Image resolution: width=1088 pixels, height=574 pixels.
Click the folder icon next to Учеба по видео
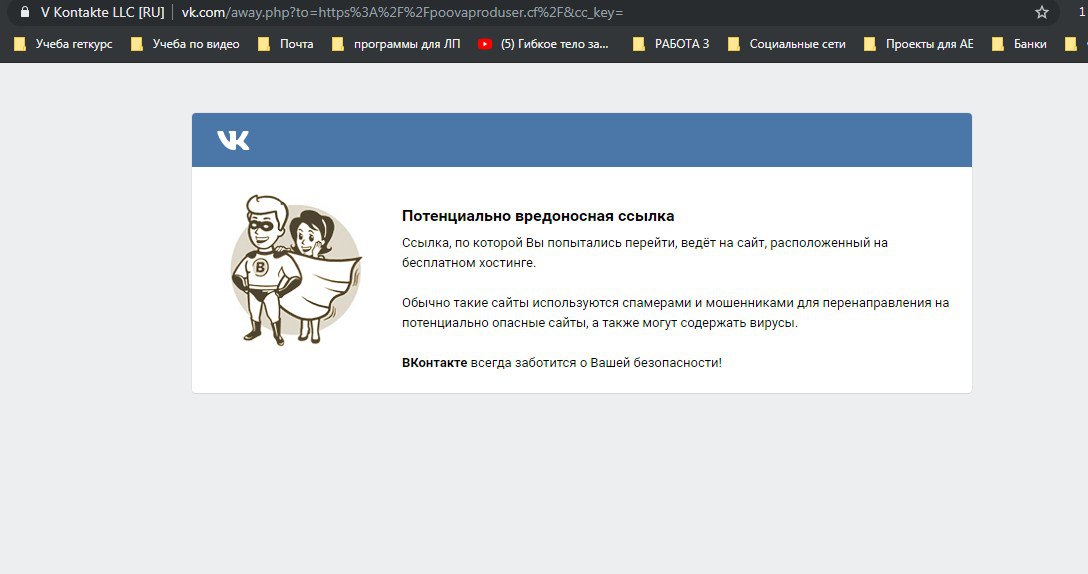tap(137, 44)
